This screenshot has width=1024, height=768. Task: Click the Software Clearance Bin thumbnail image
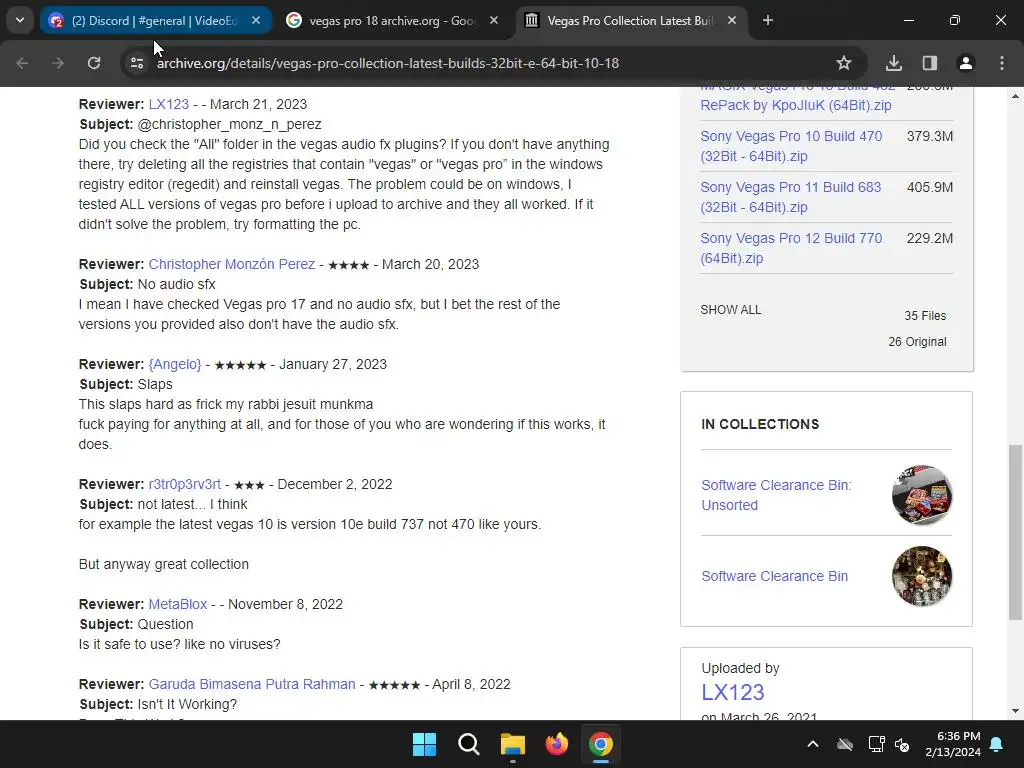click(x=921, y=576)
